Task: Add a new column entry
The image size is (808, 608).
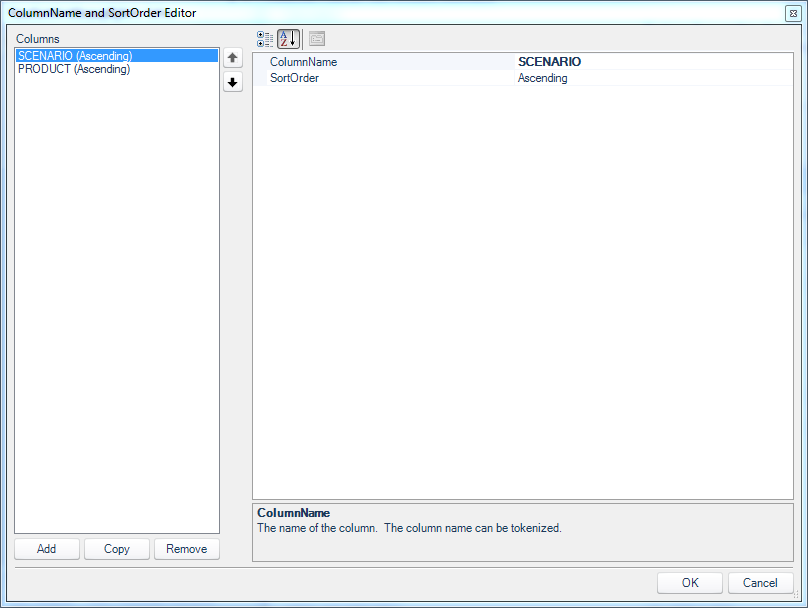Action: pos(47,549)
